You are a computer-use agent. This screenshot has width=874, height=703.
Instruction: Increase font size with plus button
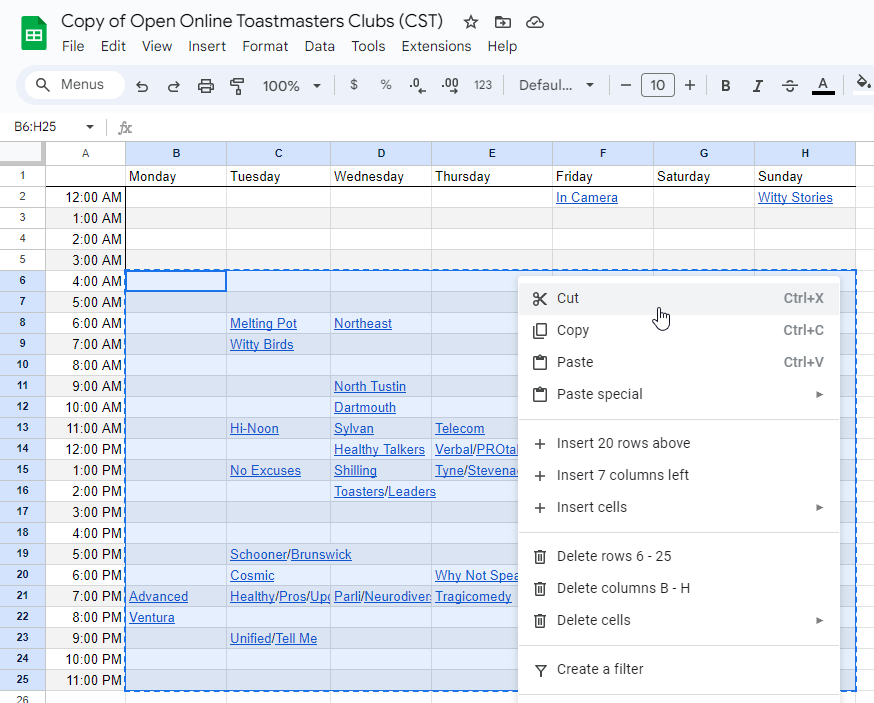690,85
